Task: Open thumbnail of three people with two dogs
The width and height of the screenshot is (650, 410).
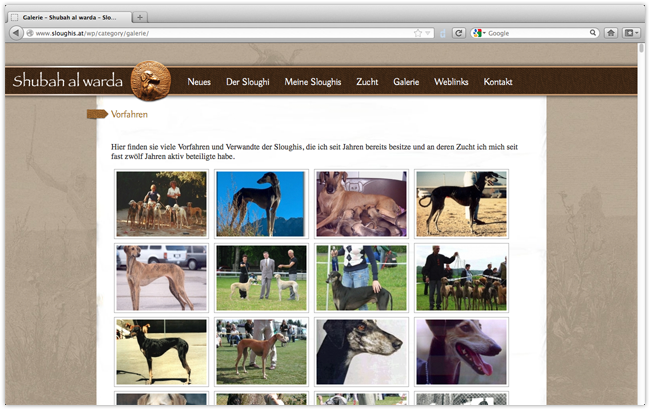Action: coord(261,278)
